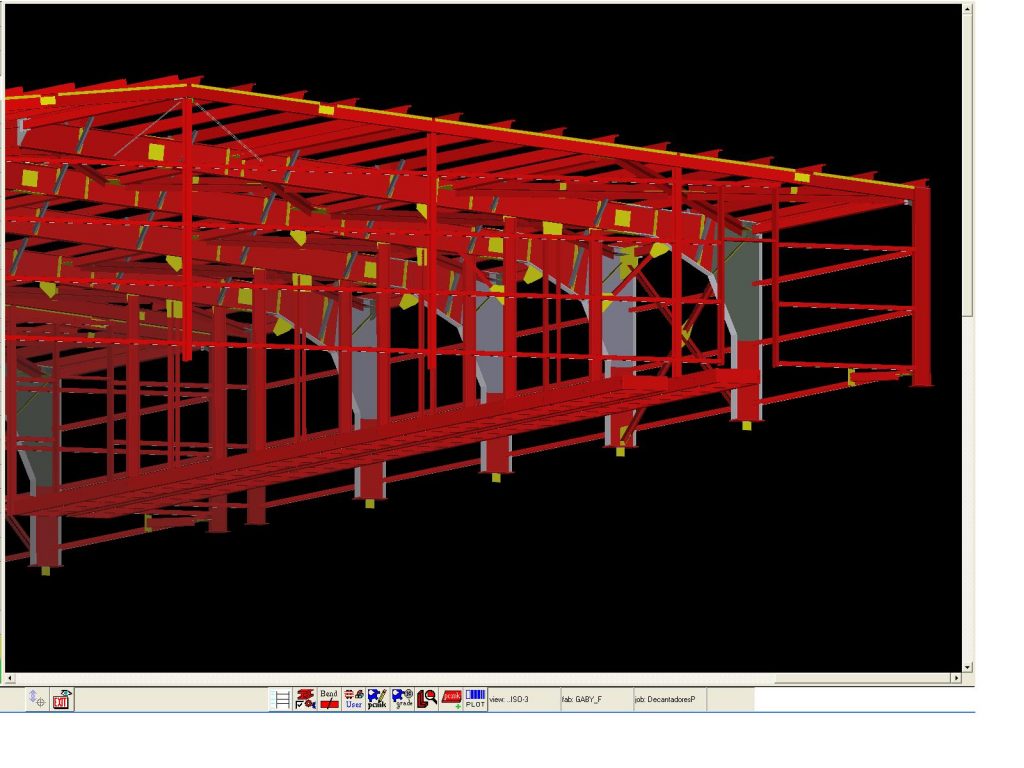
Task: Click the pcmk pencil icon
Action: point(377,699)
